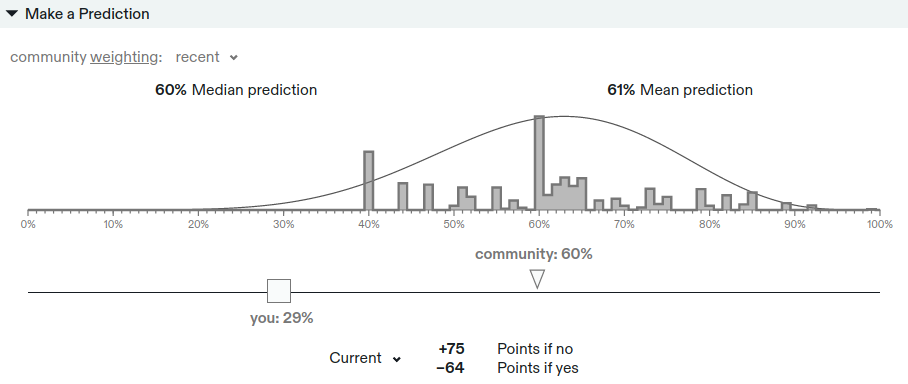Image resolution: width=908 pixels, height=384 pixels.
Task: Open the Current points dropdown arrow
Action: click(397, 359)
